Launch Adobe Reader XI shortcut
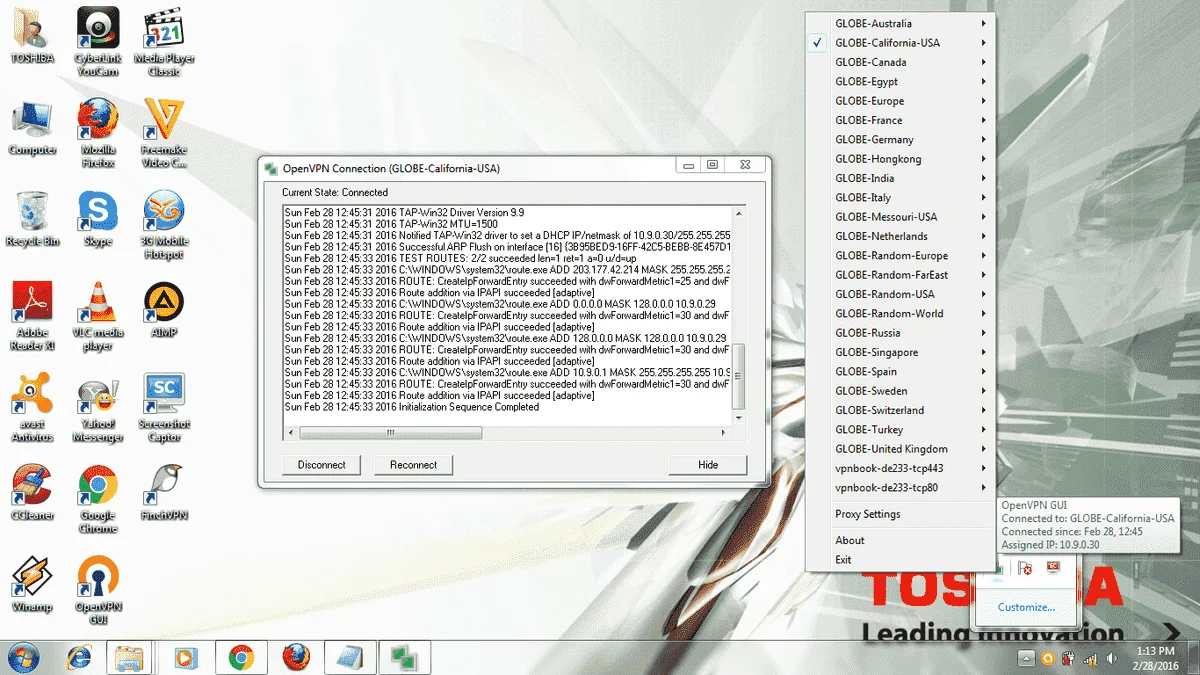Viewport: 1200px width, 675px height. 33,316
